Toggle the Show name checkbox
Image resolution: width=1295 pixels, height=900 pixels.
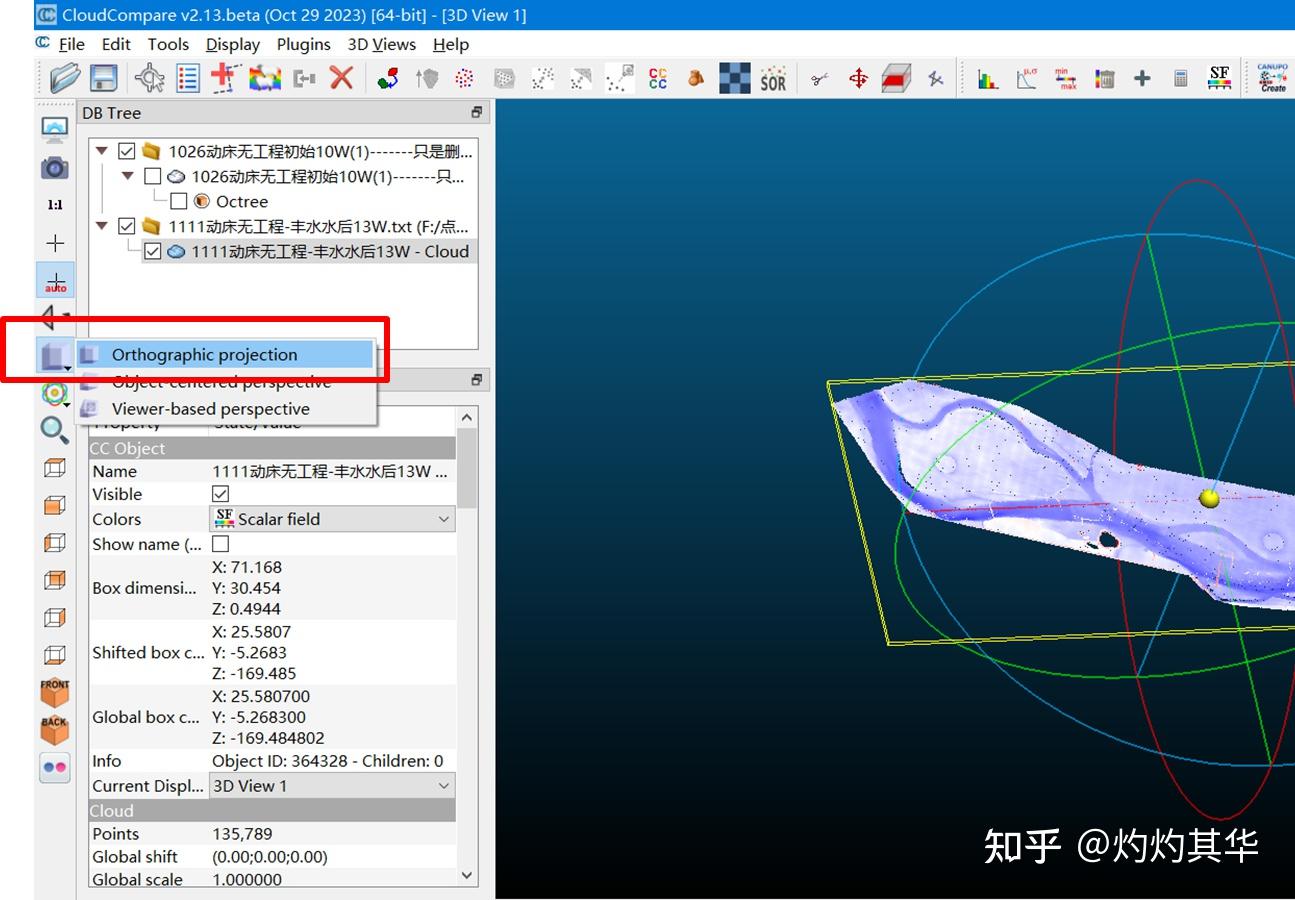(x=221, y=544)
